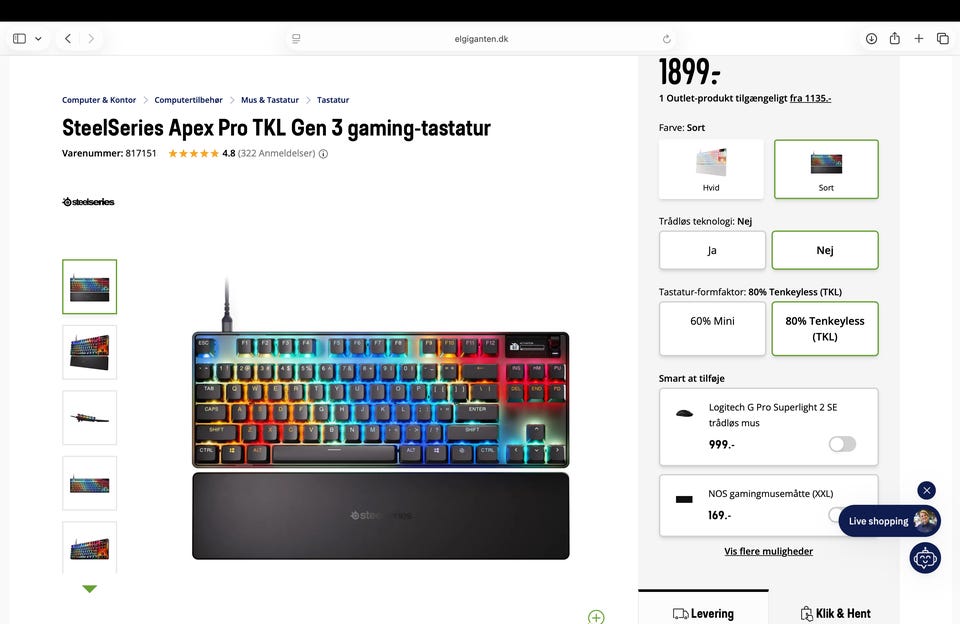Open a new tab with the plus icon
This screenshot has height=624, width=960.
click(918, 39)
